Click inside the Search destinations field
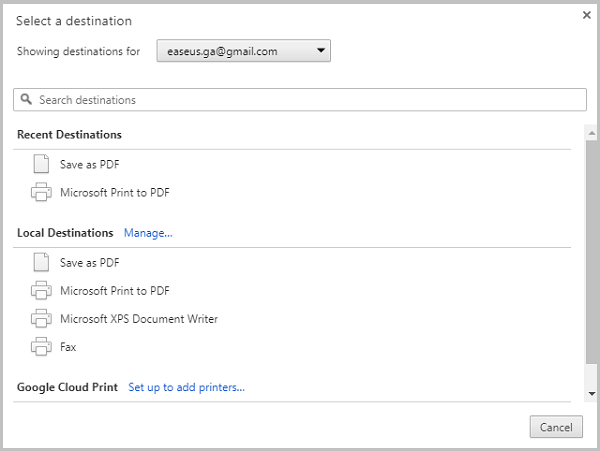The height and width of the screenshot is (451, 600). 300,100
